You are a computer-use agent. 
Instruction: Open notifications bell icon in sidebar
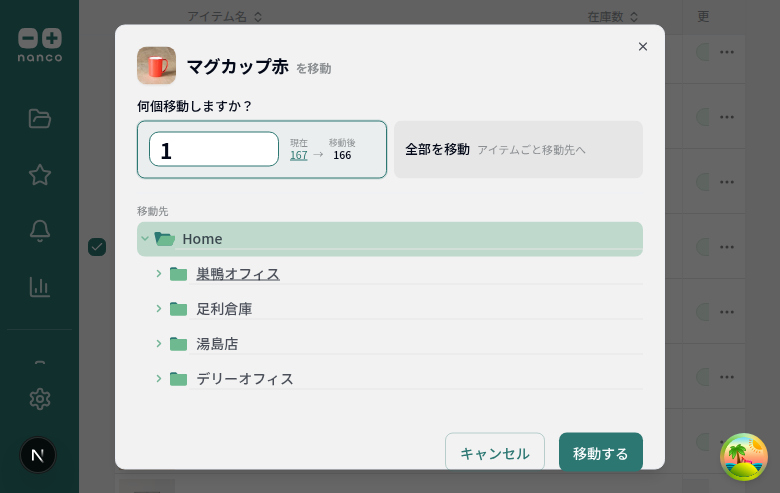point(40,231)
